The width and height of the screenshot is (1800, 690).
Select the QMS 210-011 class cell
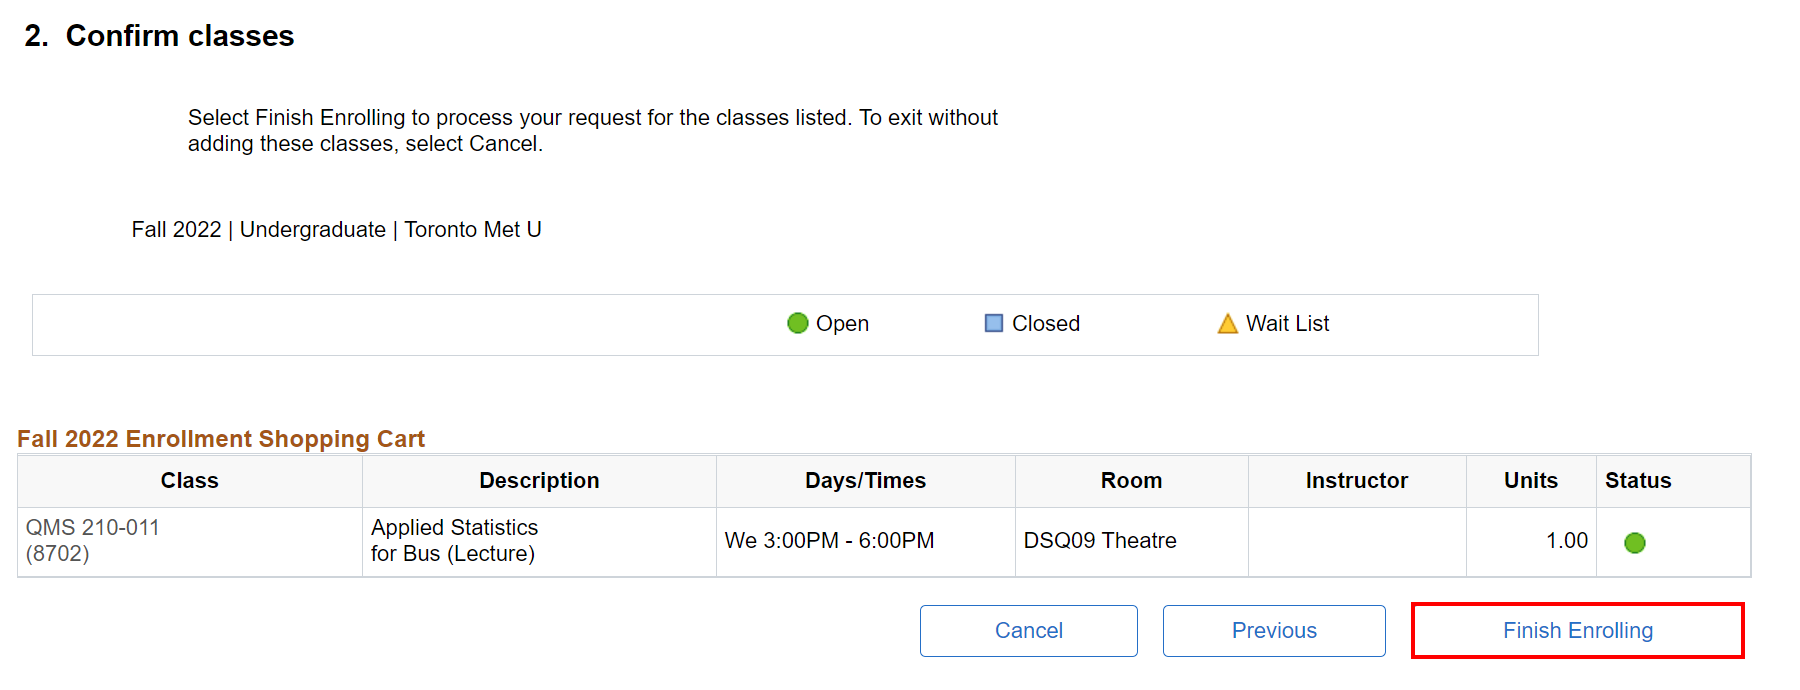pyautogui.click(x=93, y=540)
